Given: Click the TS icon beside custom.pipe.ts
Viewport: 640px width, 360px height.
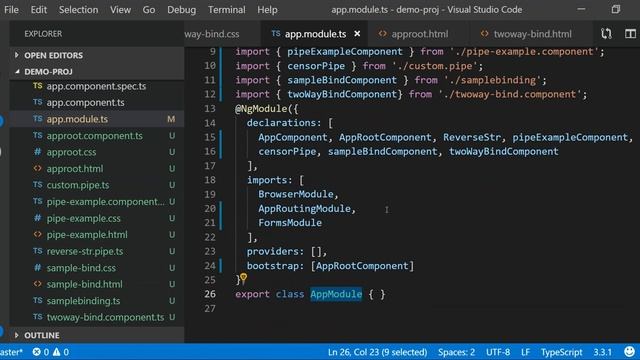Looking at the screenshot, I should coord(38,185).
